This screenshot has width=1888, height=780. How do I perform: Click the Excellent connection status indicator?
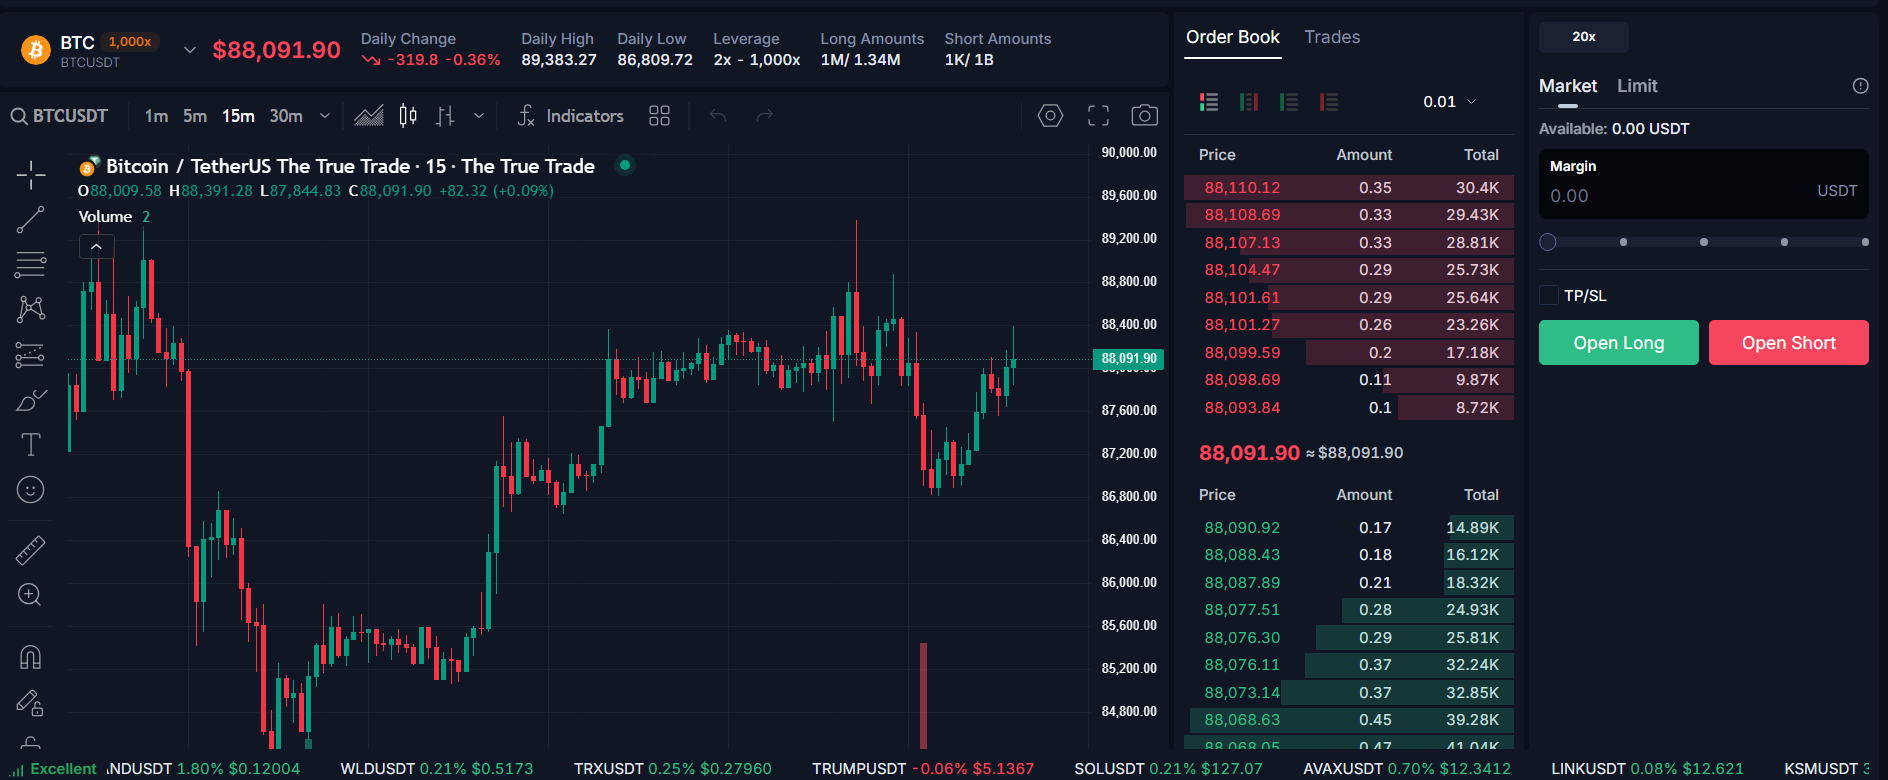[x=55, y=768]
